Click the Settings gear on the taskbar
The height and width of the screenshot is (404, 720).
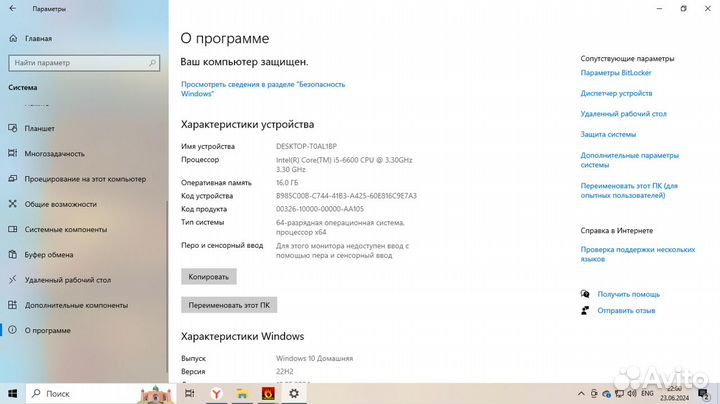(294, 393)
